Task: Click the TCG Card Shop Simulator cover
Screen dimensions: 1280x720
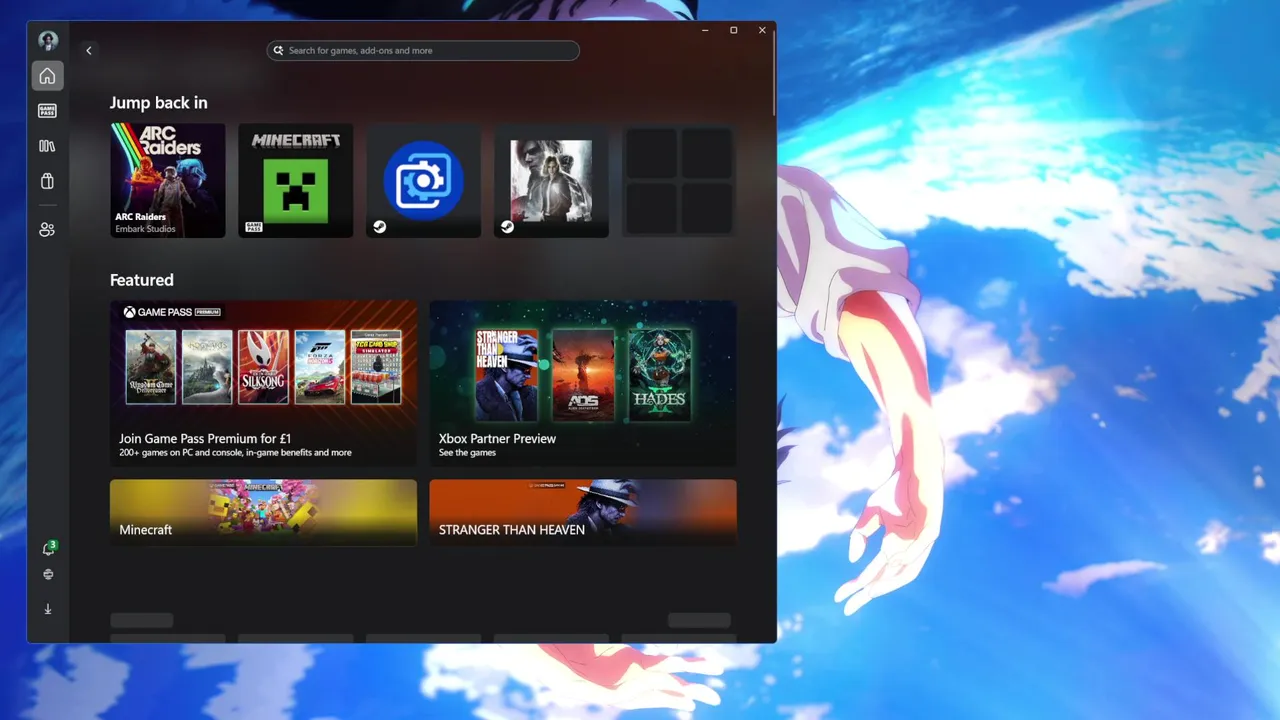Action: [376, 367]
